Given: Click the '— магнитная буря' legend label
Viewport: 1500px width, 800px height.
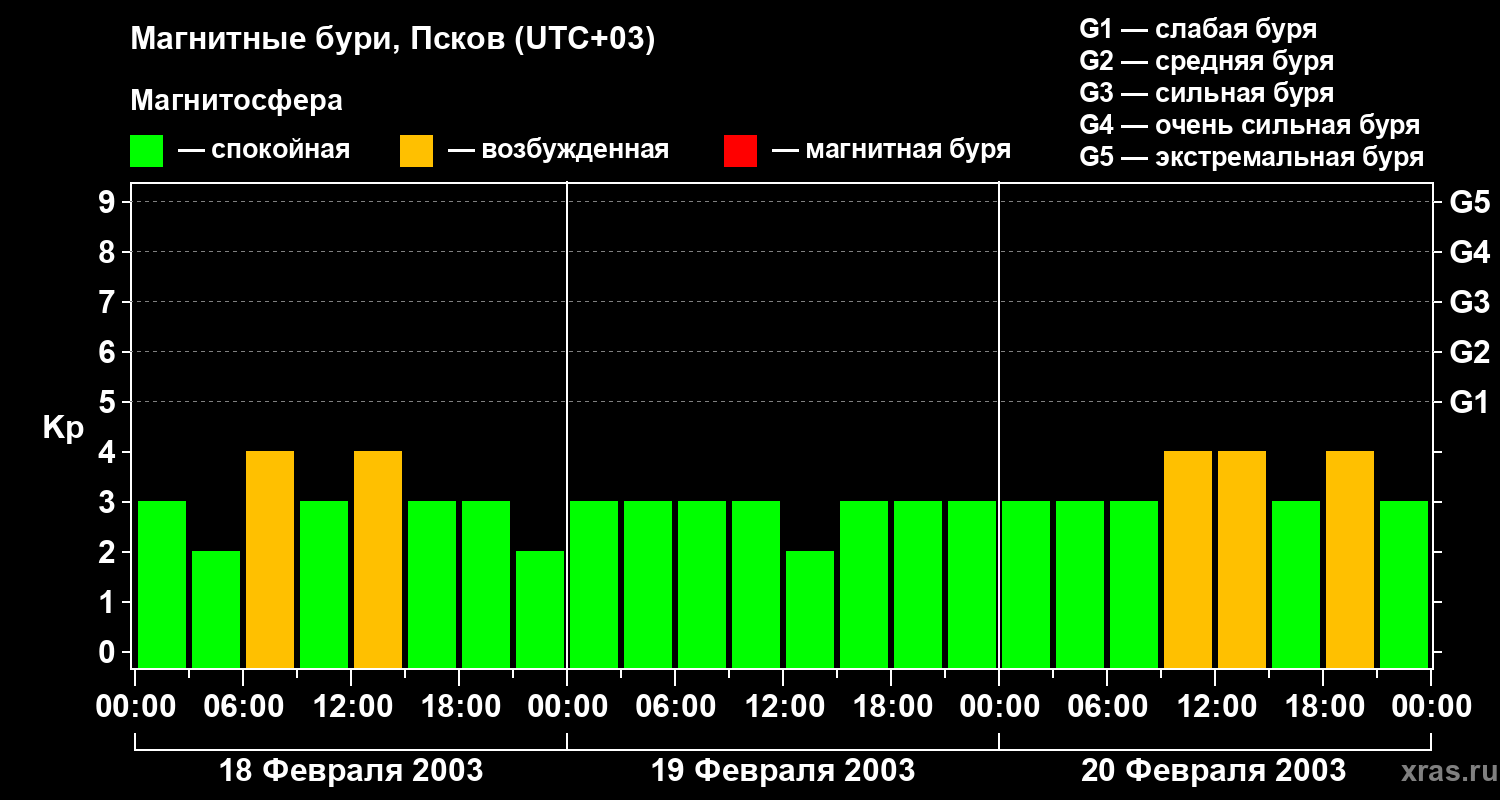Looking at the screenshot, I should [x=891, y=150].
